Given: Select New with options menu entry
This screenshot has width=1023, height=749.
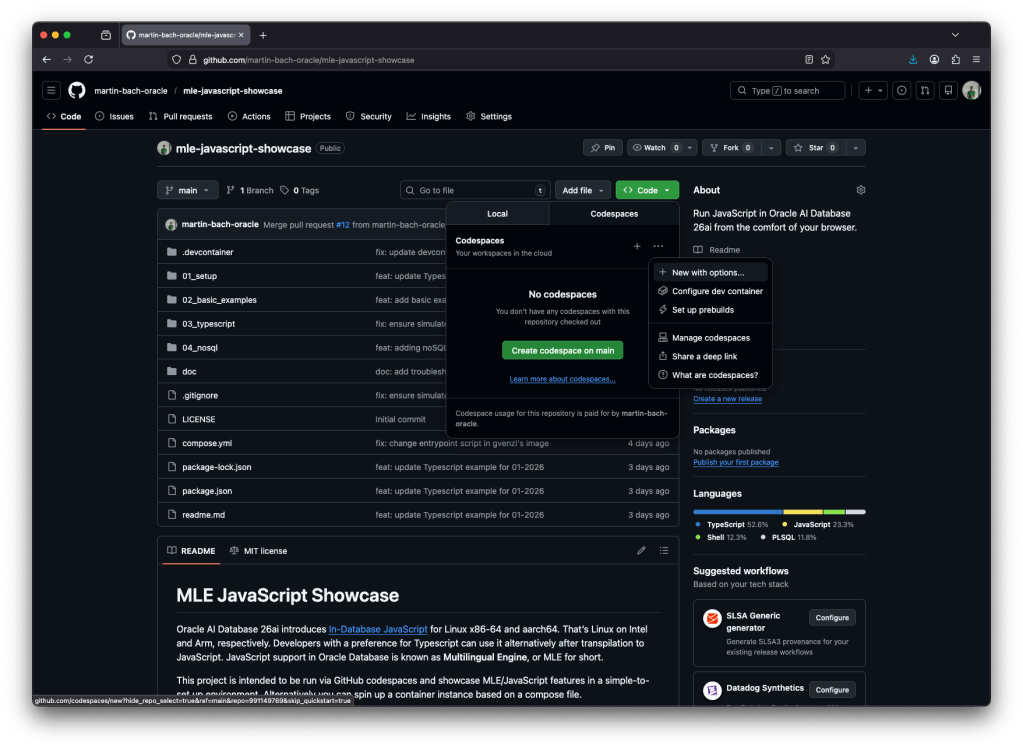Looking at the screenshot, I should click(x=707, y=272).
